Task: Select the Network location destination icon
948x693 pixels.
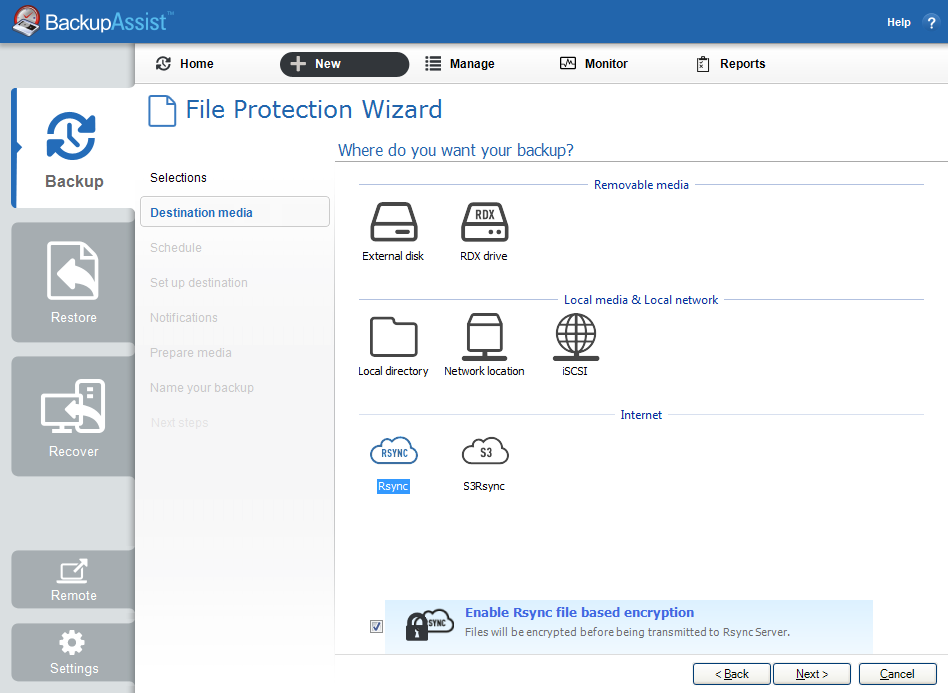Action: tap(484, 335)
